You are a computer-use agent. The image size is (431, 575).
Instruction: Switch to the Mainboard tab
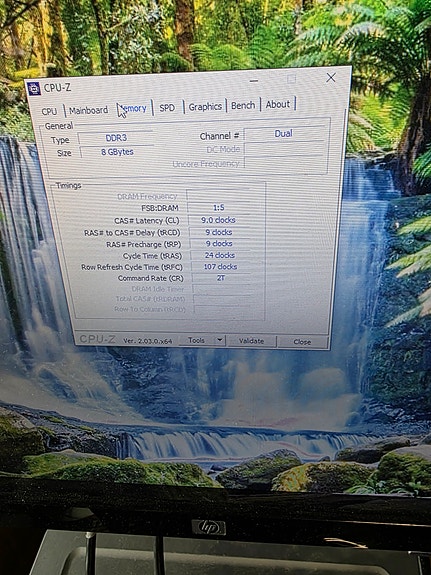click(x=88, y=110)
